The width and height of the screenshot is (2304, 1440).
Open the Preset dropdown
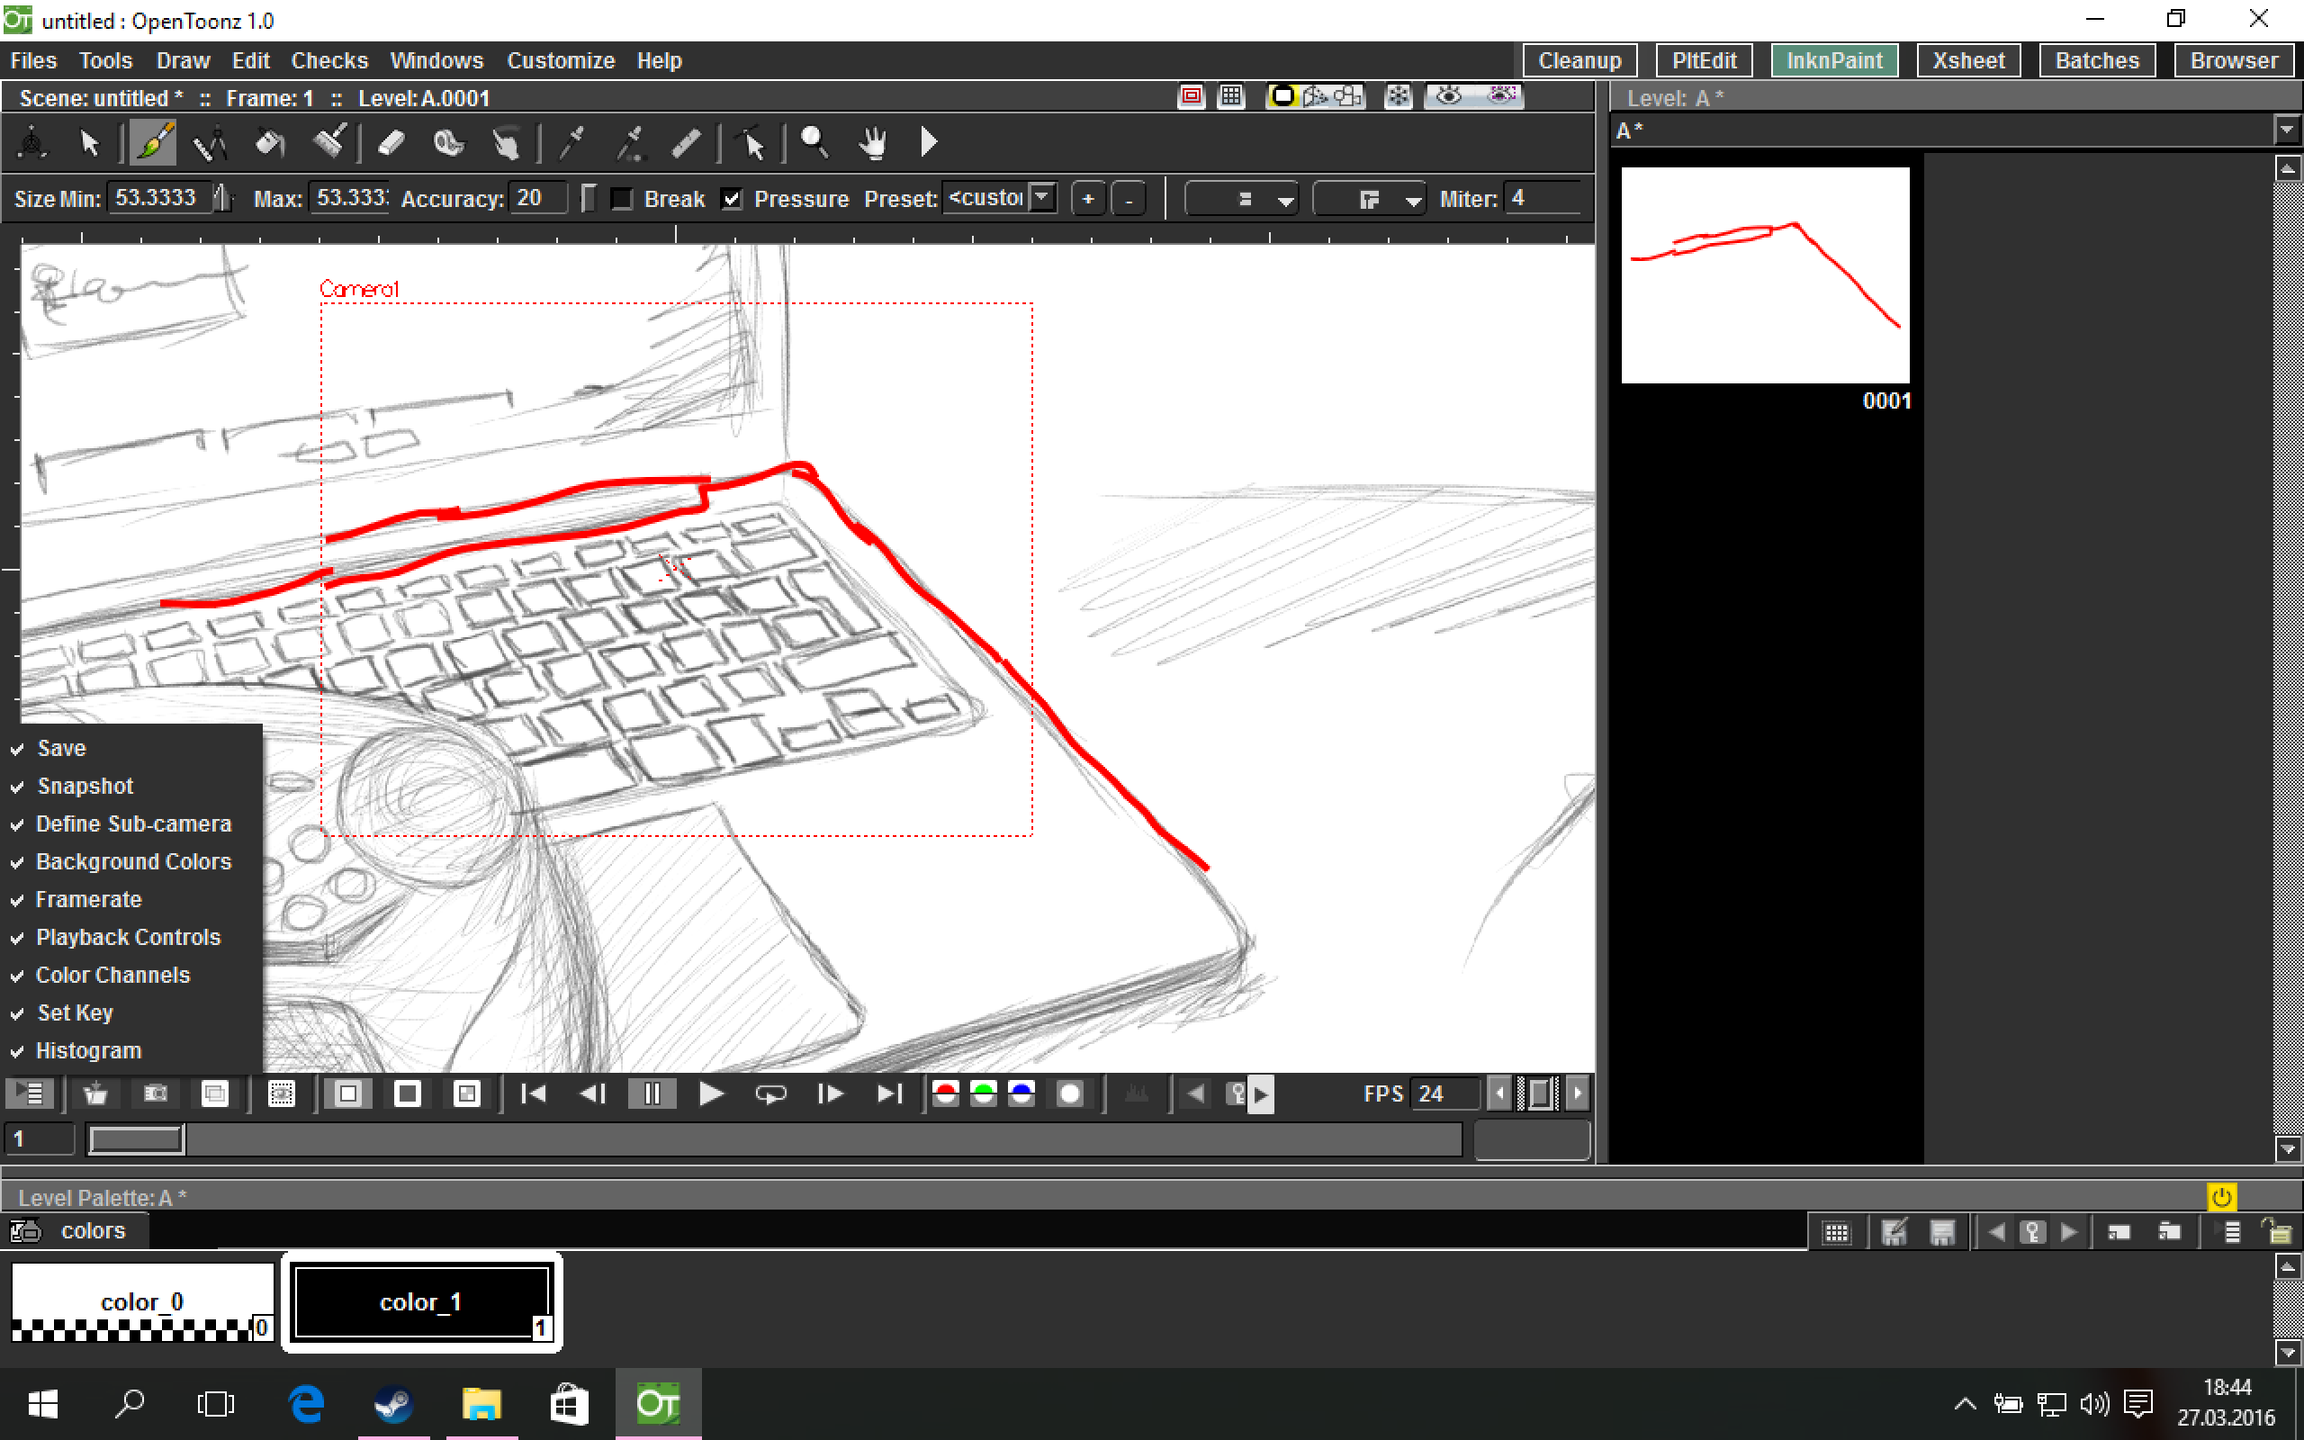click(1042, 197)
